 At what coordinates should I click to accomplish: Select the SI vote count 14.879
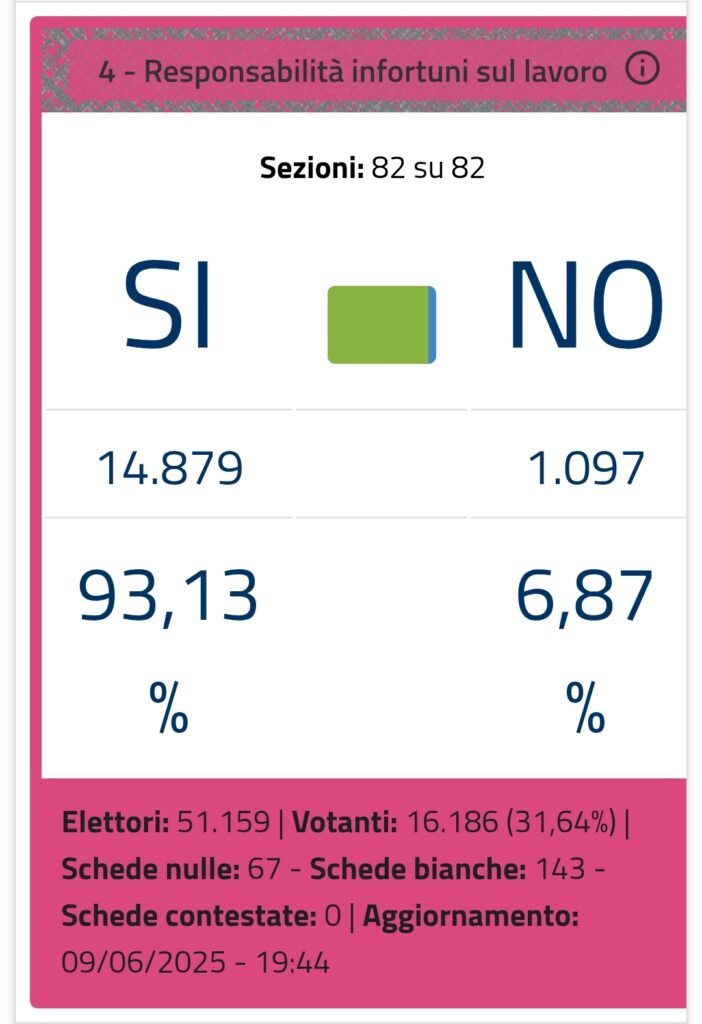click(170, 468)
